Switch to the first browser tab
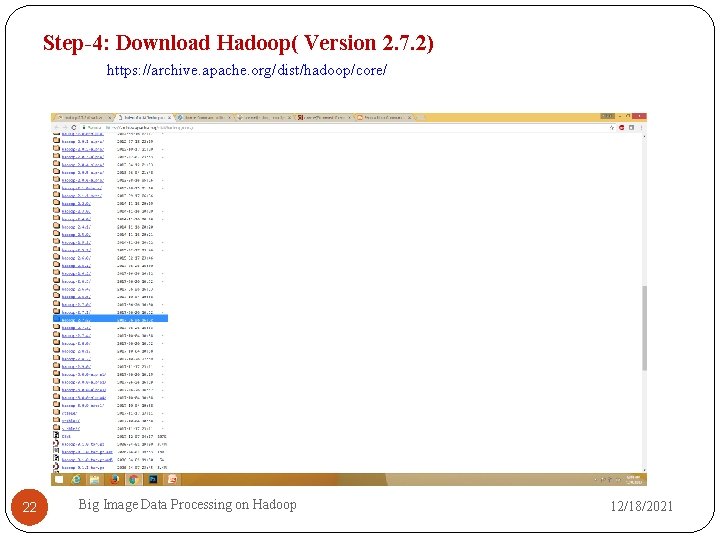This screenshot has width=720, height=540. 83,118
